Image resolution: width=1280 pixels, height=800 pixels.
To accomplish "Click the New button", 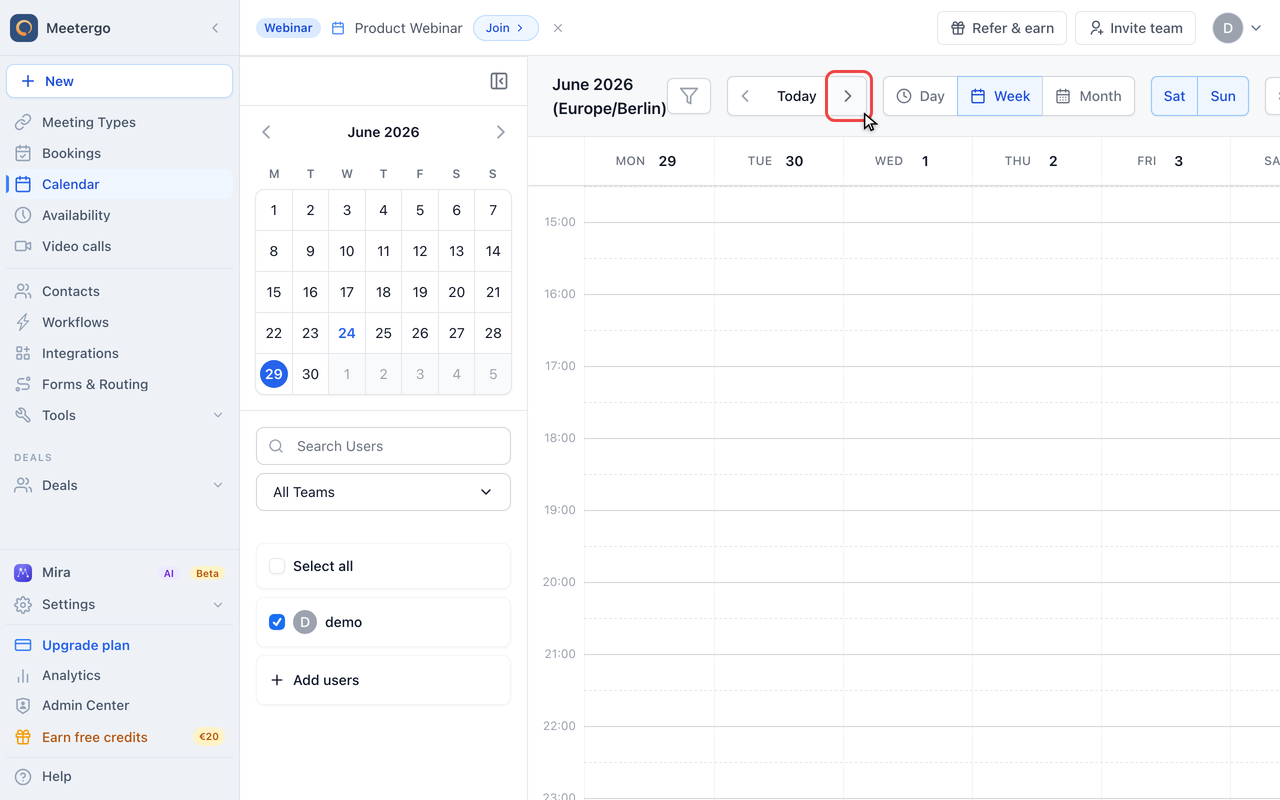I will (x=119, y=81).
